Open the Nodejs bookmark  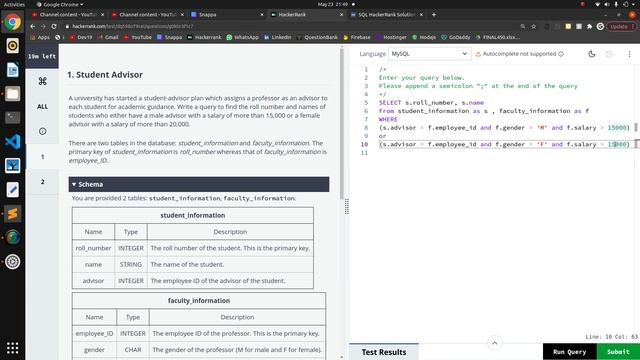[424, 37]
